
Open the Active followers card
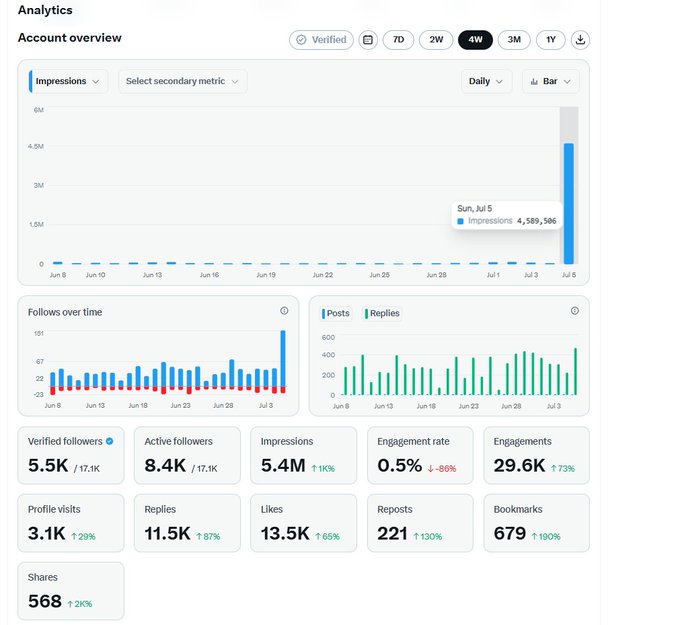(x=187, y=455)
